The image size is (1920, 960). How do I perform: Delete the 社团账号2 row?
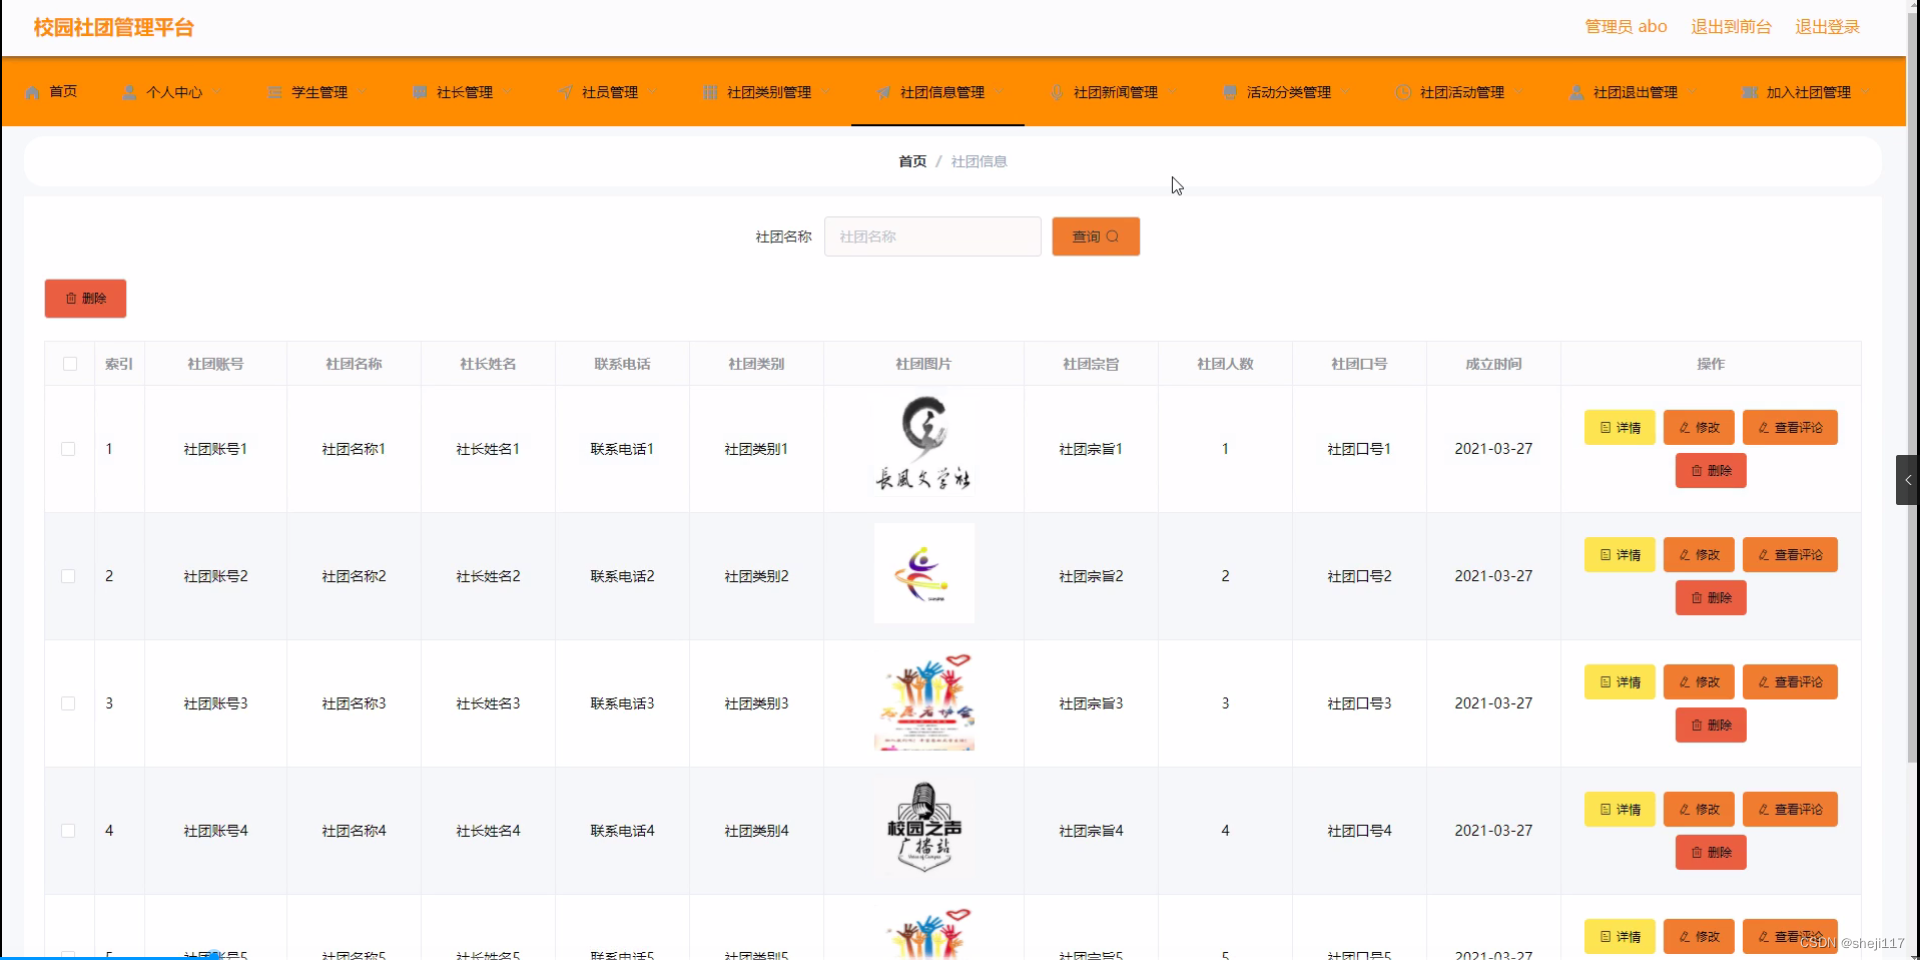pos(1711,597)
